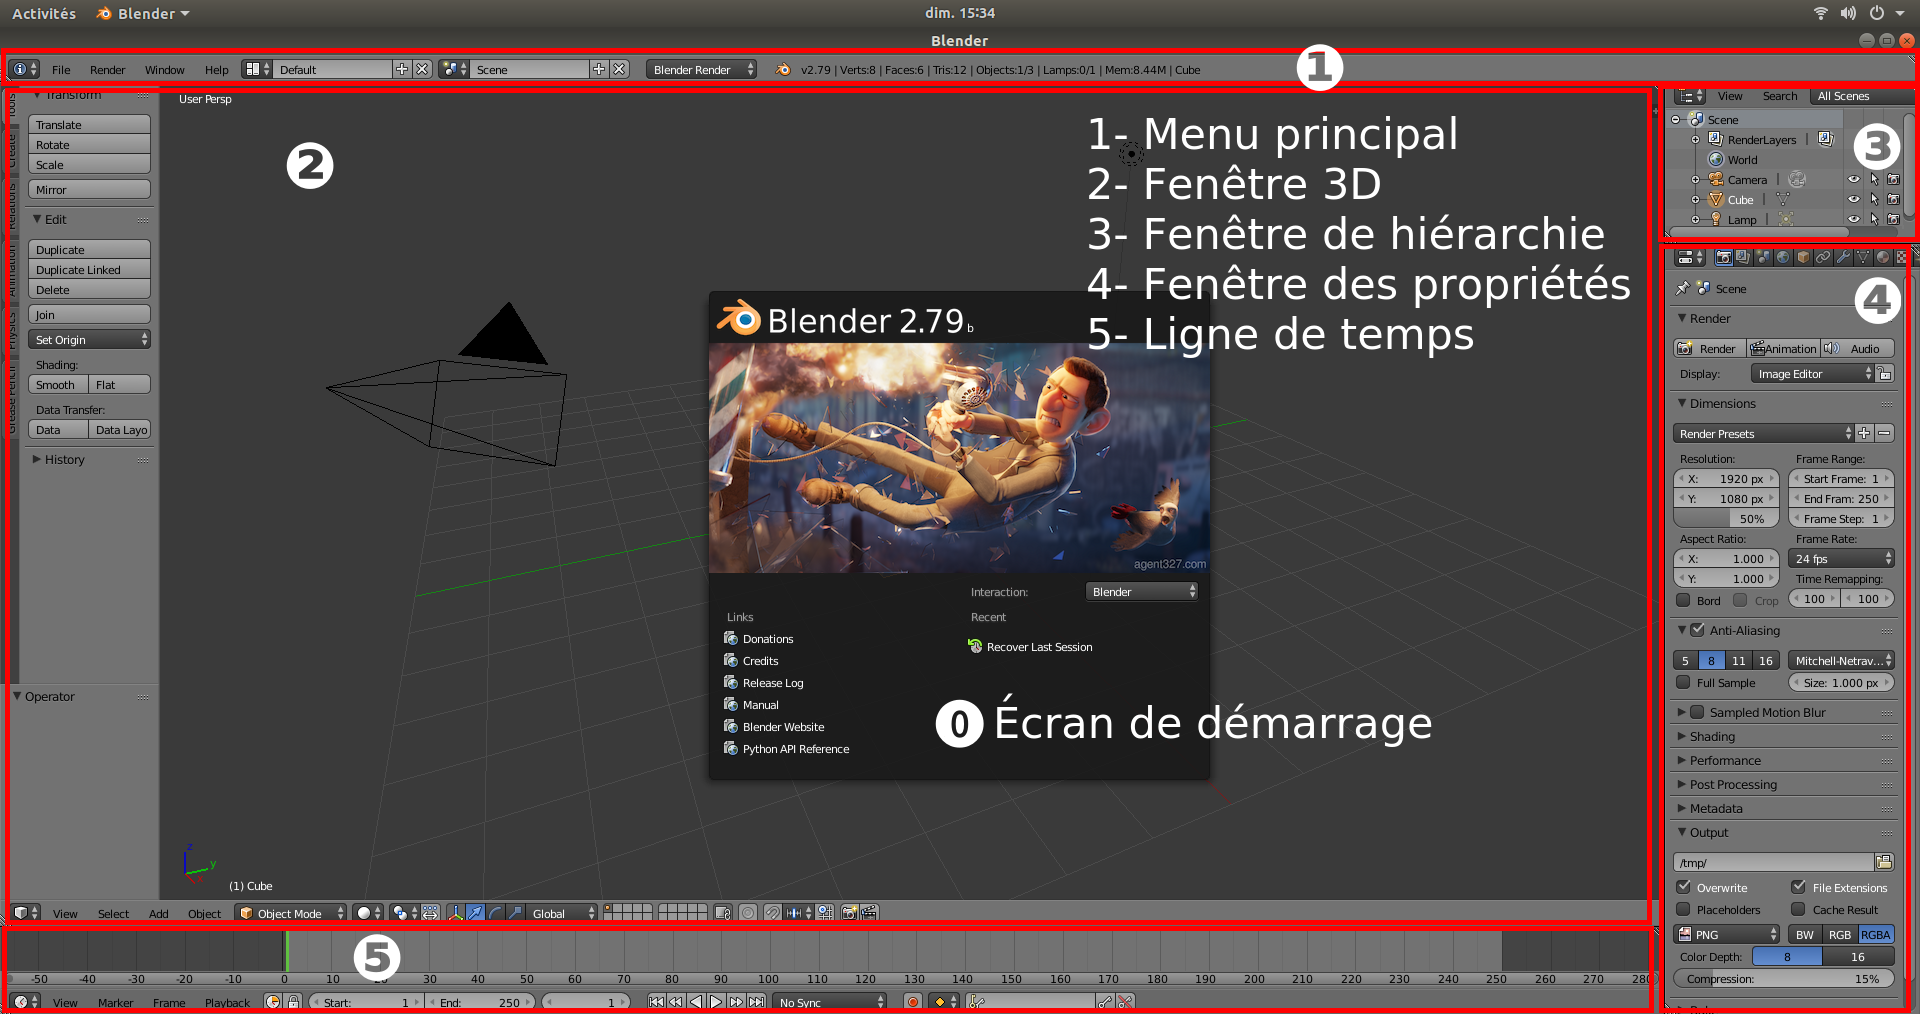Click delete keyframes crossed-key icon
The image size is (1920, 1014).
[x=1125, y=1001]
